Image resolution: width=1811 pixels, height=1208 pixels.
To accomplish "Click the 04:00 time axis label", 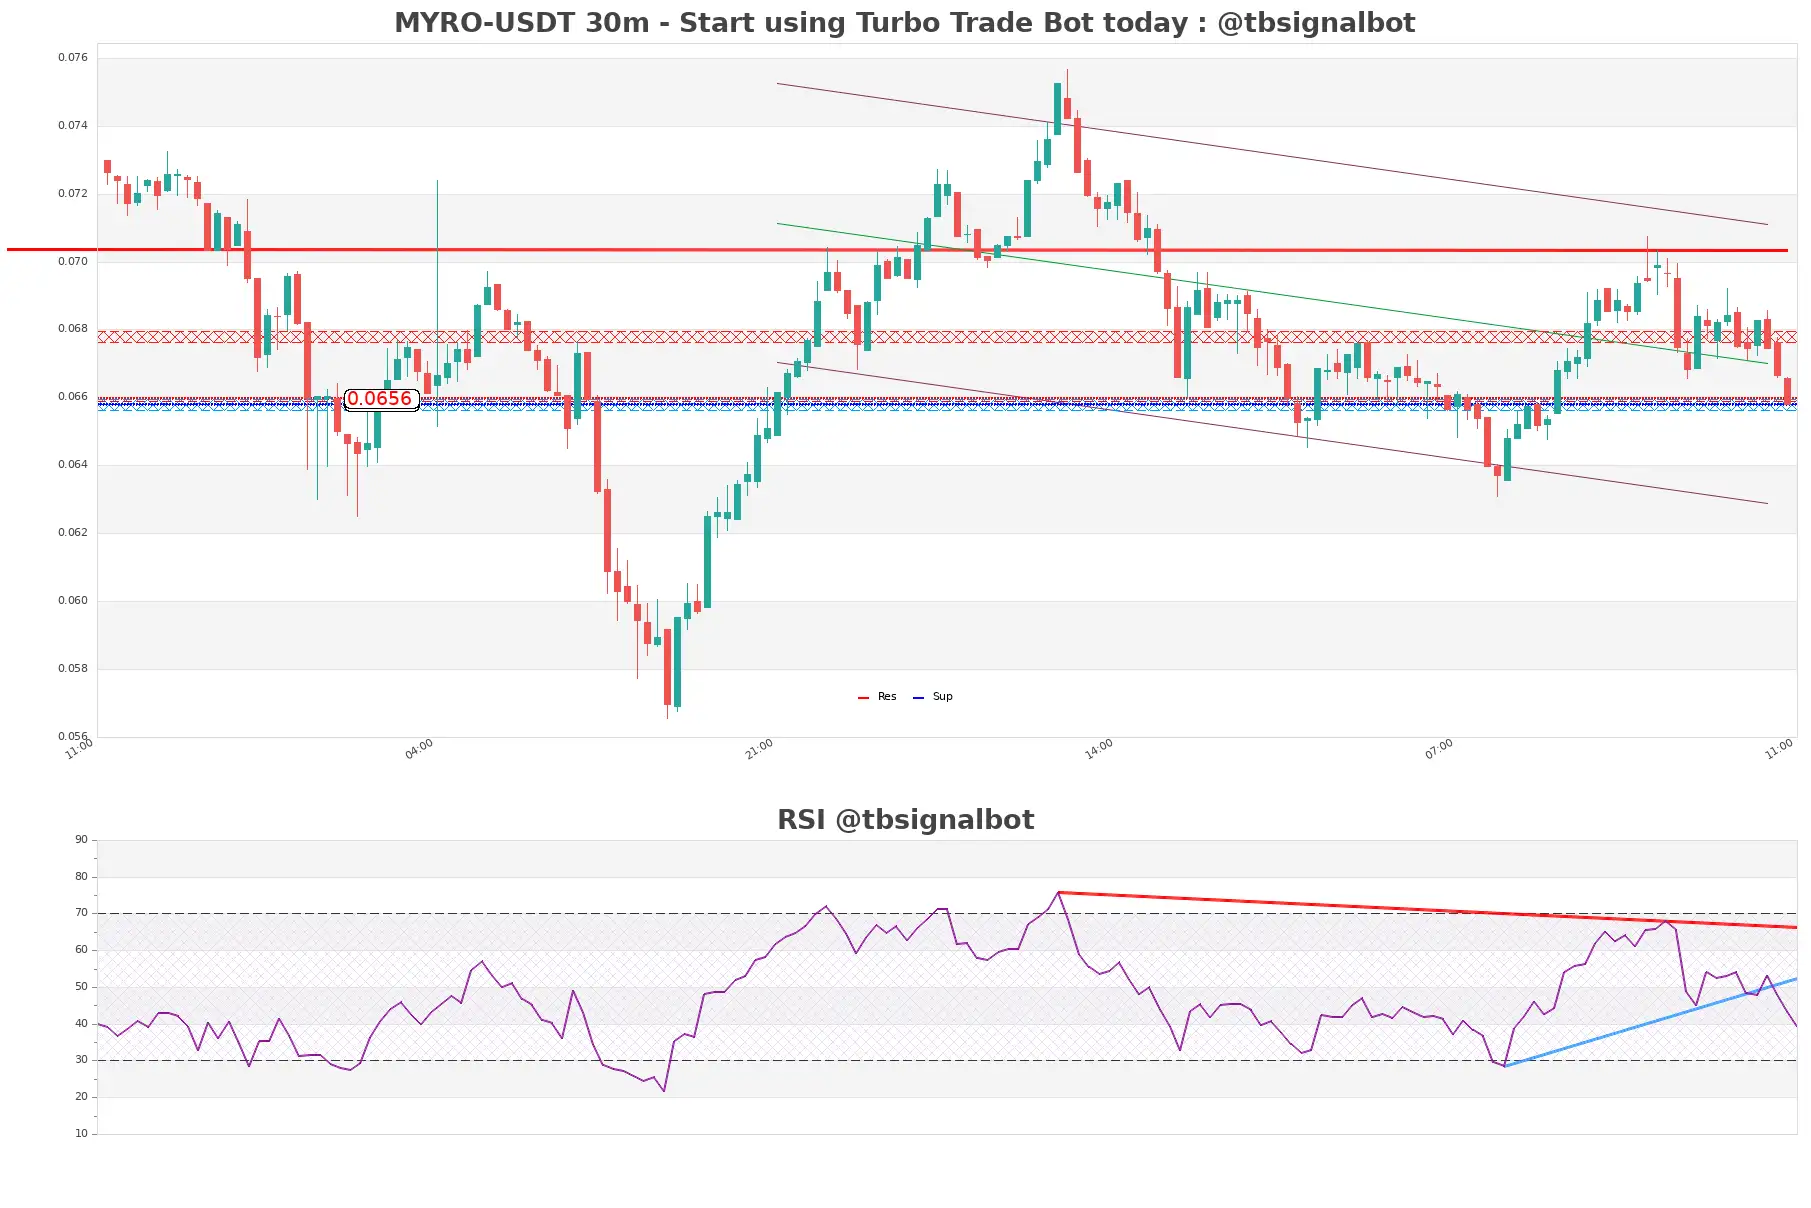I will (x=419, y=749).
